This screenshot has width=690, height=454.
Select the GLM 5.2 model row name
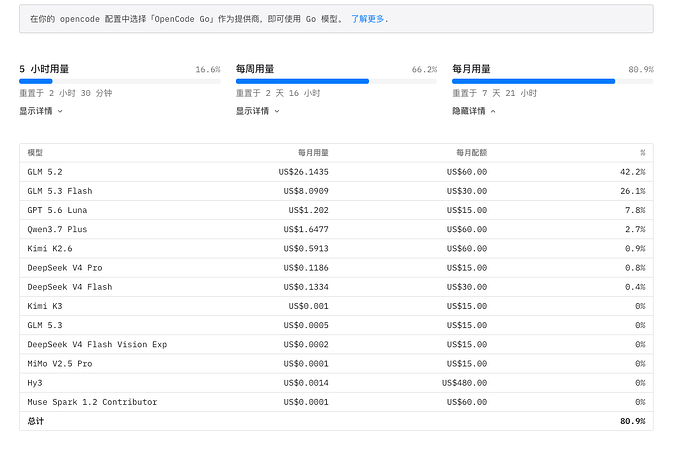pos(45,172)
